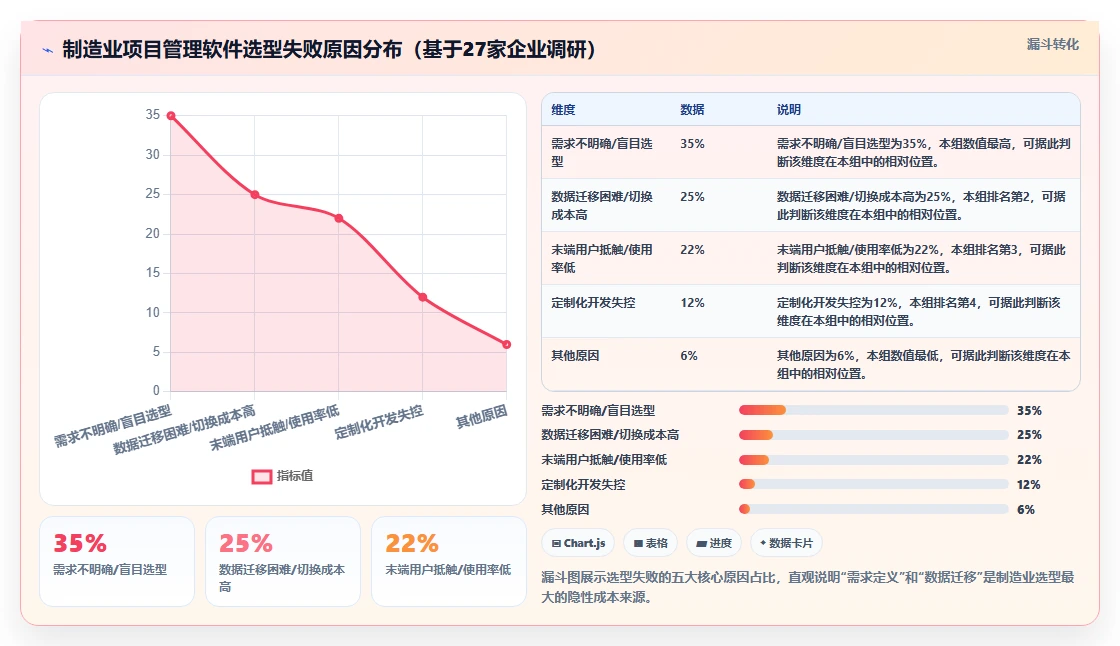Screen dimensions: 1120x646
Task: Click the 35% value in the table
Action: (692, 144)
